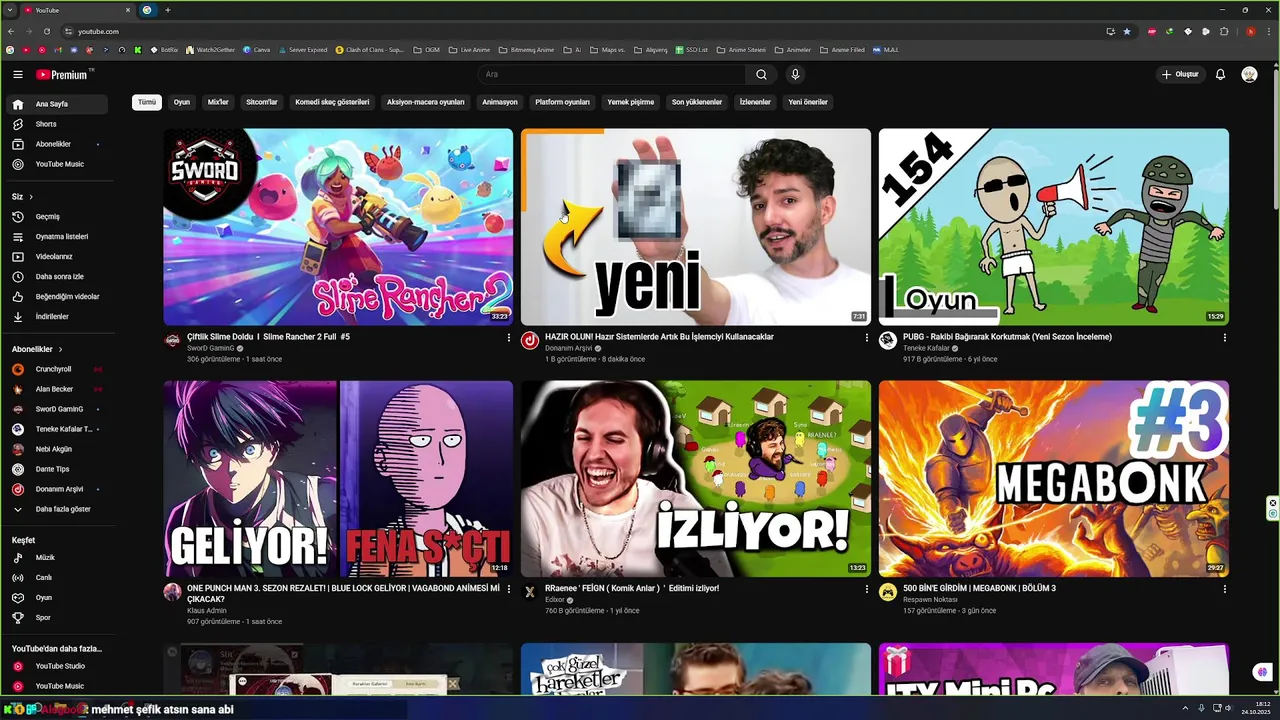This screenshot has width=1280, height=720.
Task: Open YouTube Music in upper sidebar
Action: click(x=60, y=164)
